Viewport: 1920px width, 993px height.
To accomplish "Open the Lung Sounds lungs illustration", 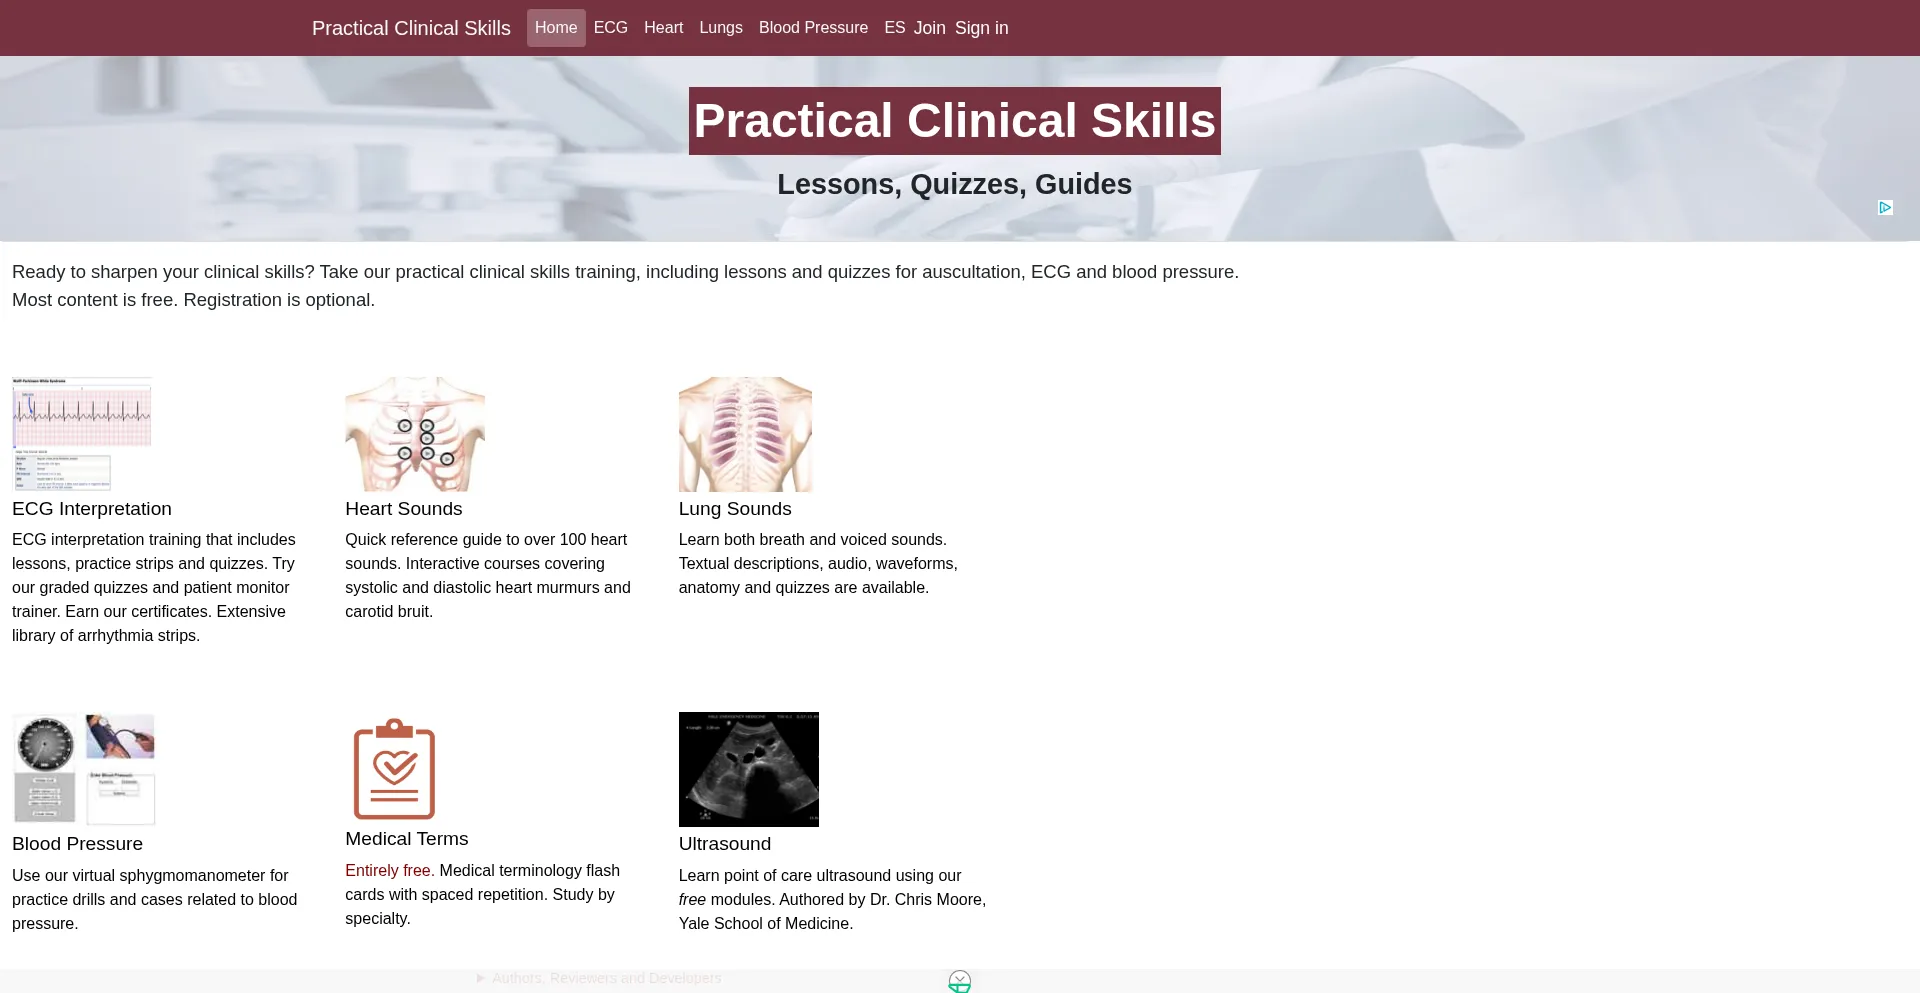I will click(745, 433).
